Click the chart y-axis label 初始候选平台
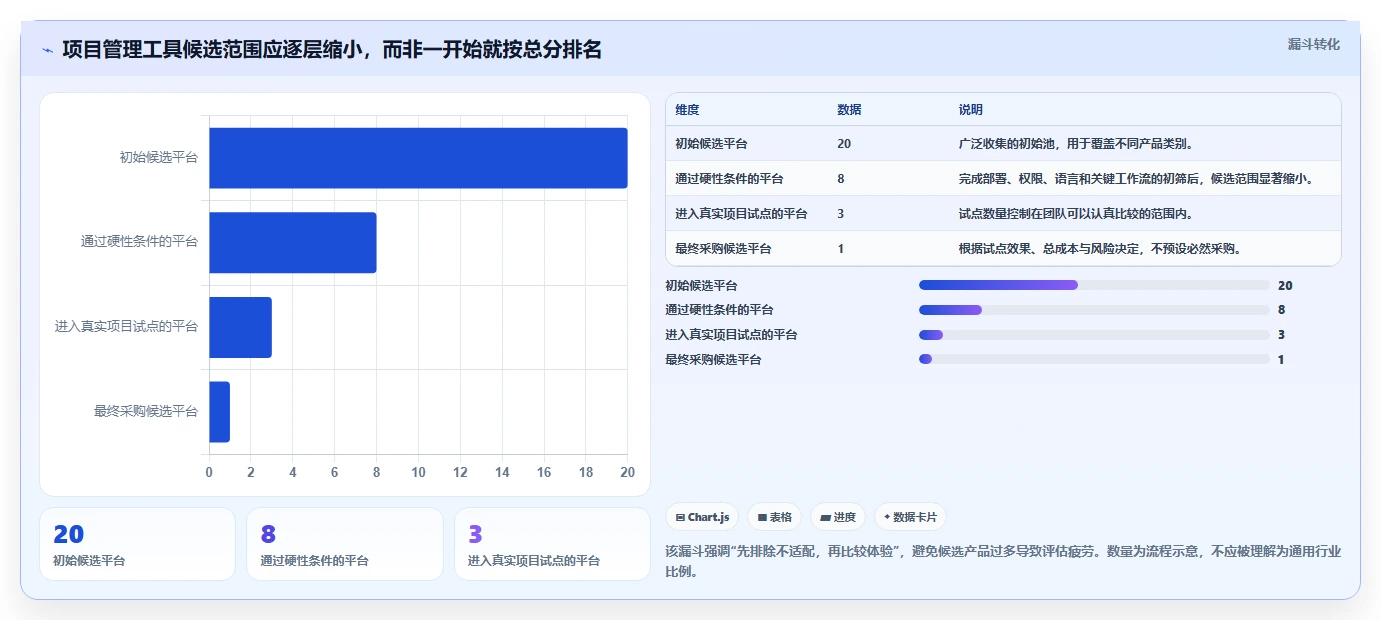 click(x=158, y=158)
